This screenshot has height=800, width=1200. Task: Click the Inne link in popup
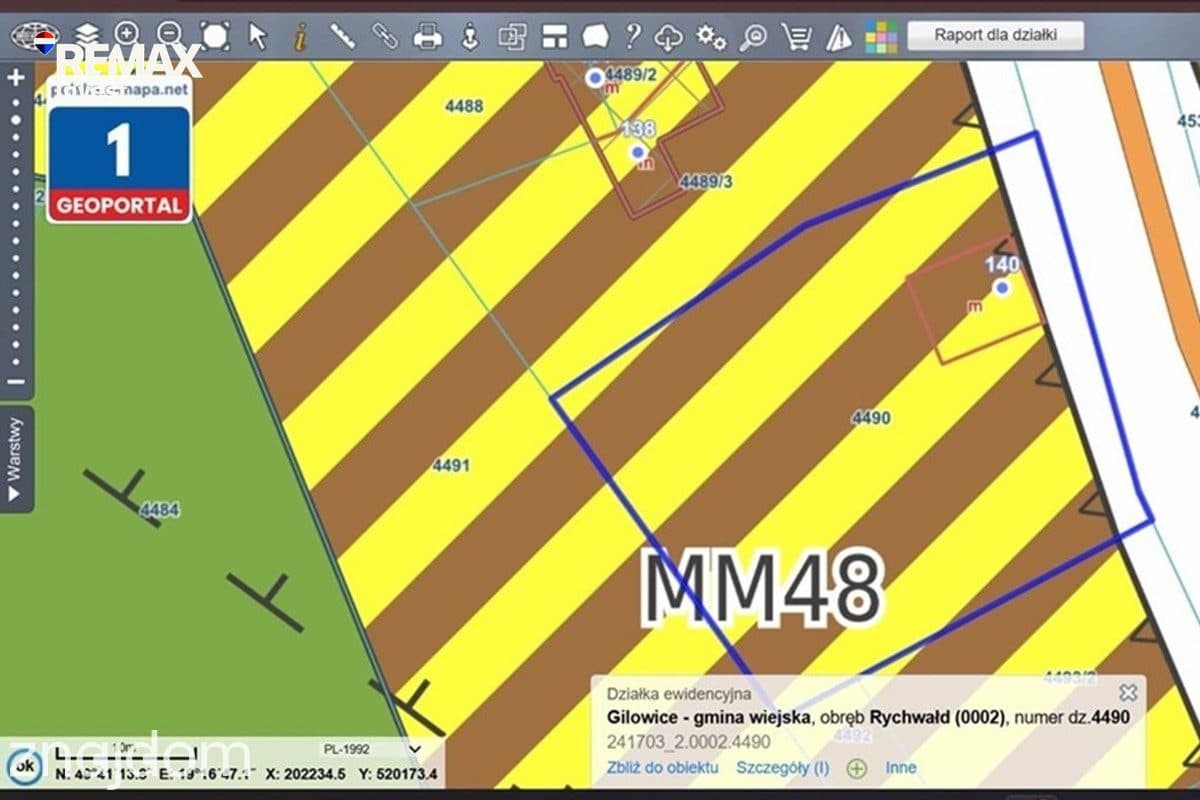[900, 767]
